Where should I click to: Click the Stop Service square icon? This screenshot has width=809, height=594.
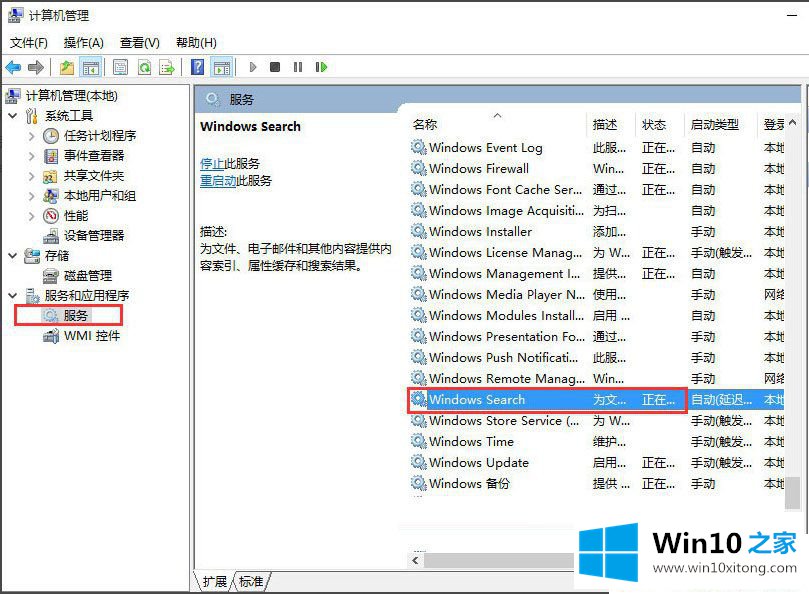pos(275,67)
